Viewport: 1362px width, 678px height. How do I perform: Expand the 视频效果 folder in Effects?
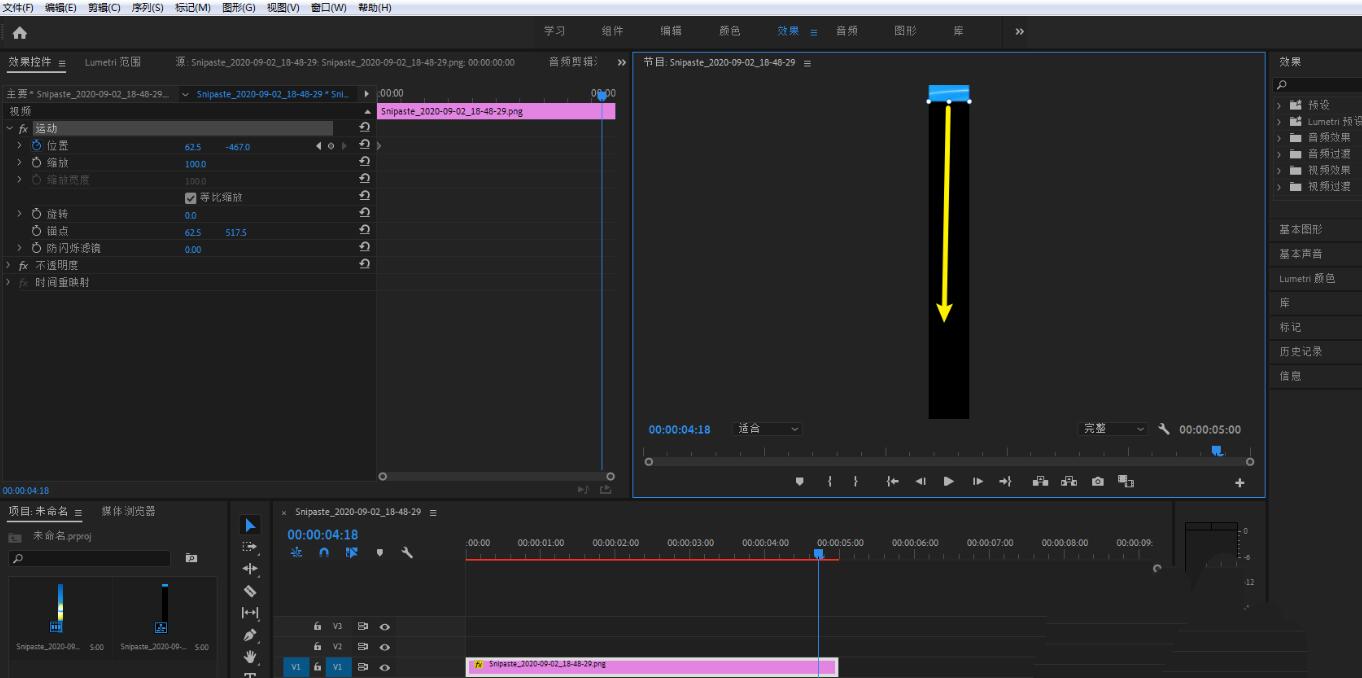[x=1279, y=170]
